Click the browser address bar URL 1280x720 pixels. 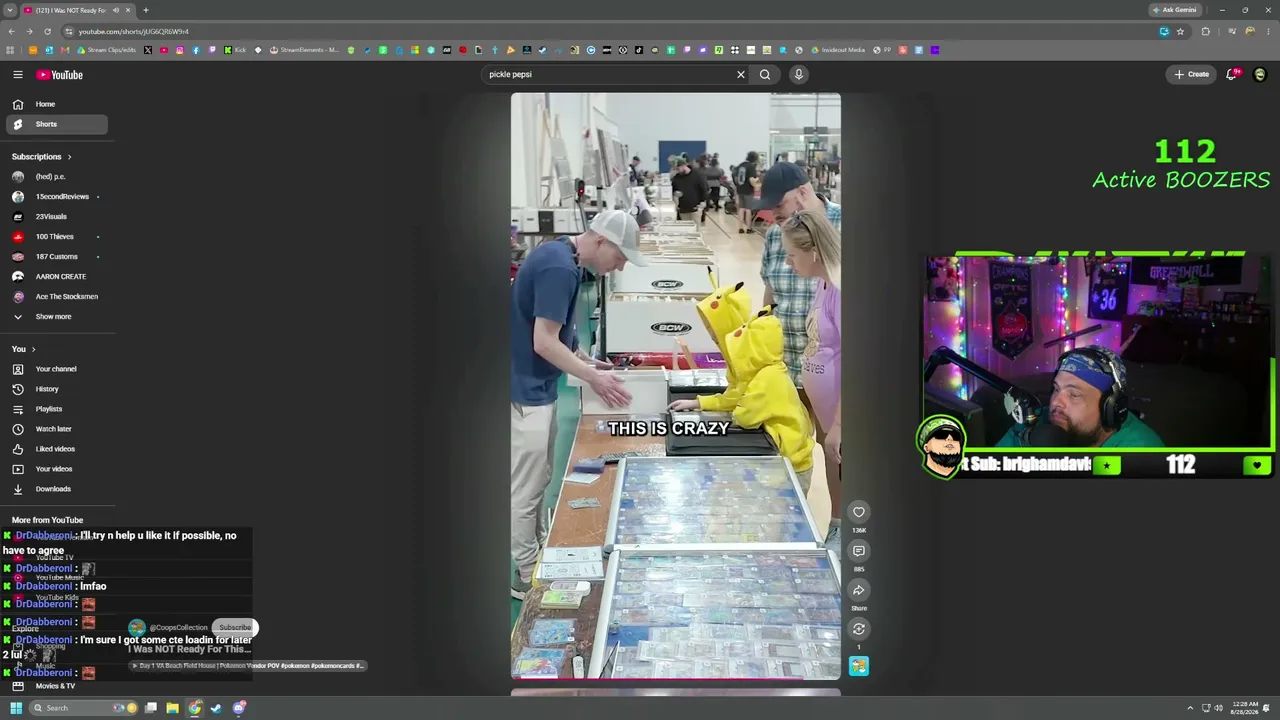coord(134,31)
